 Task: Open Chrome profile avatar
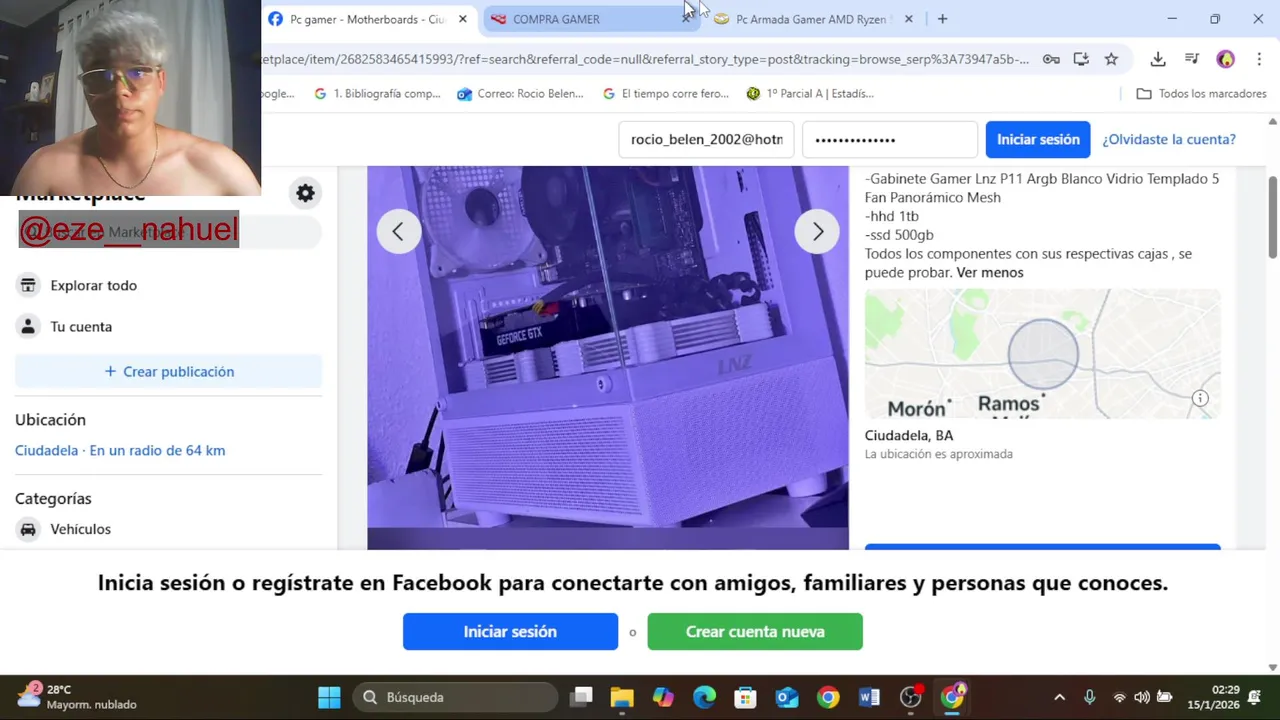click(1226, 59)
